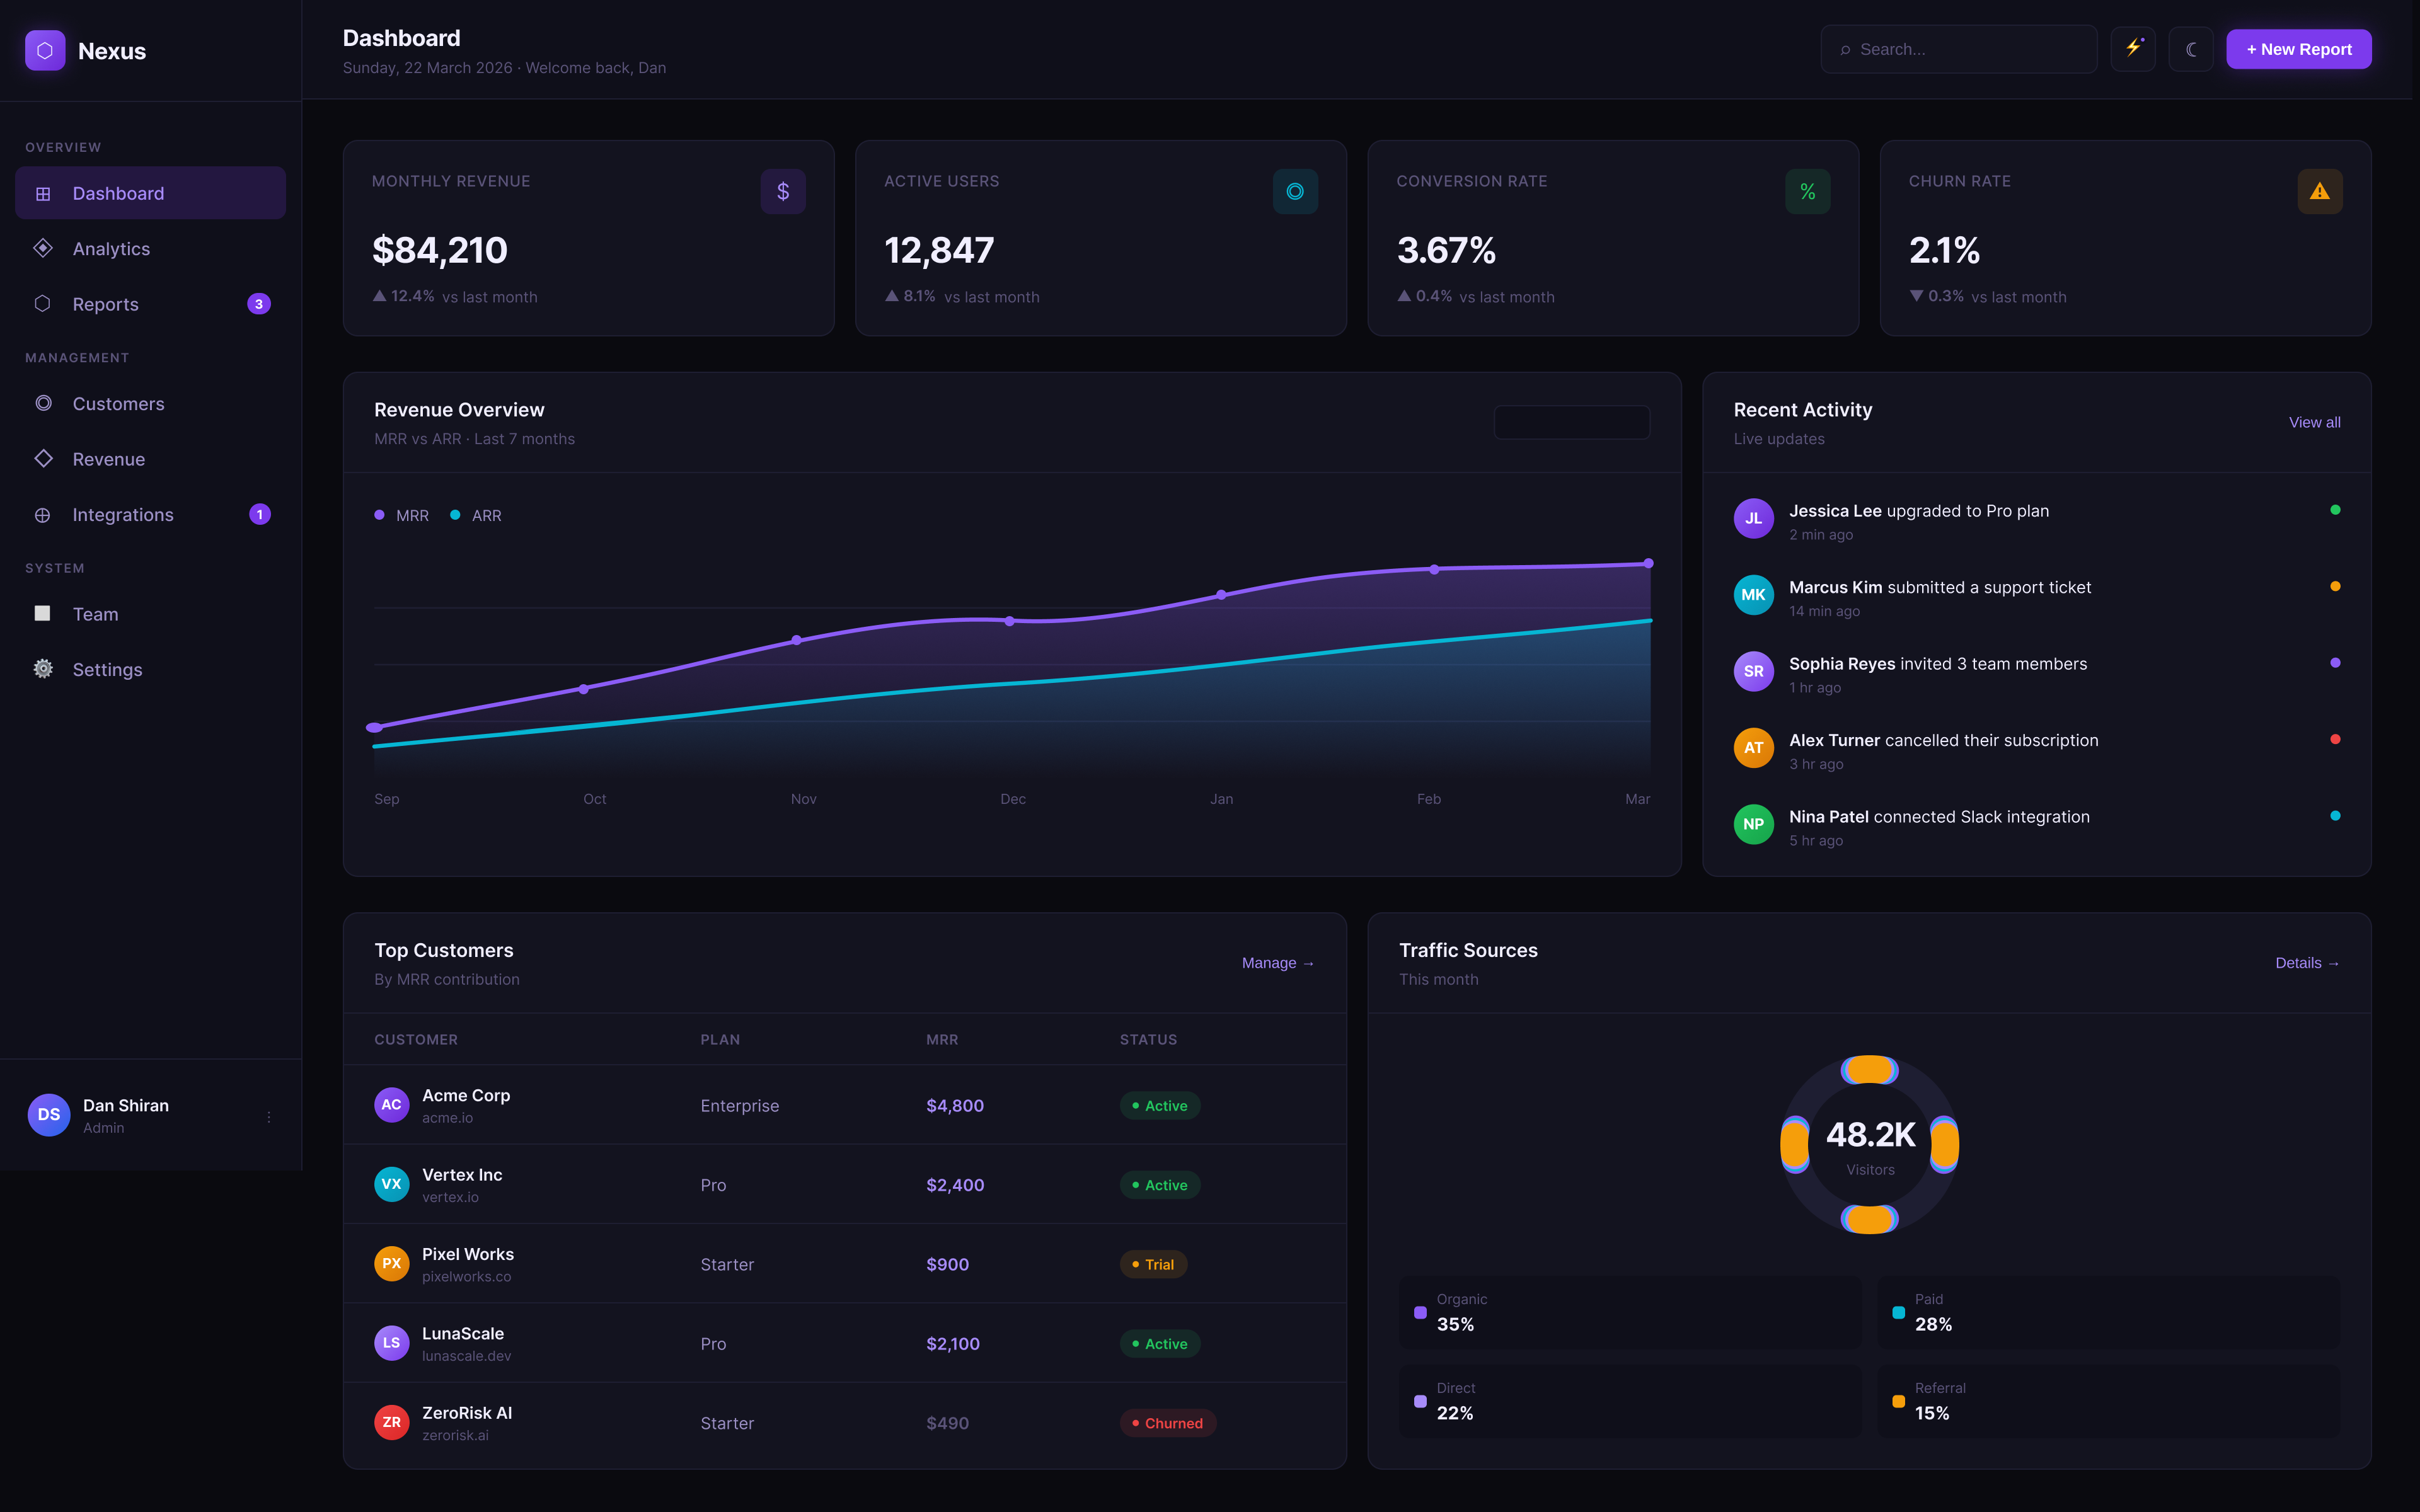
Task: Toggle dark mode with the moon icon
Action: pos(2190,49)
